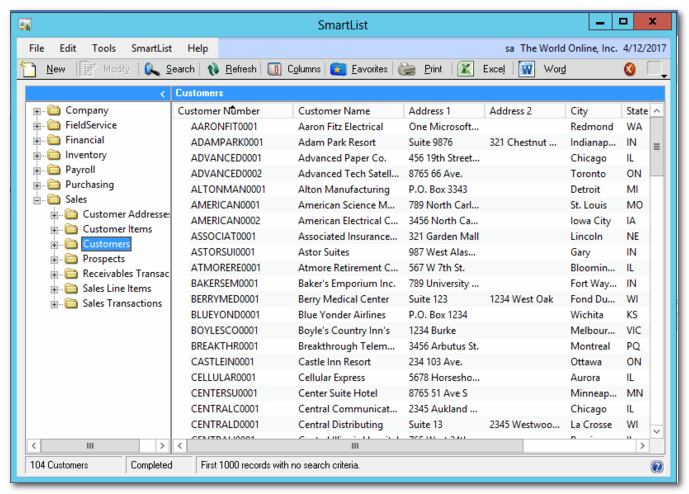Click the Refresh arrows icon
This screenshot has width=689, height=494.
[x=213, y=69]
